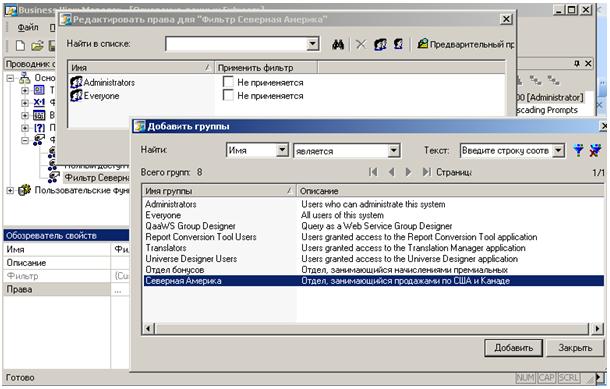This screenshot has width=610, height=389.
Task: Click the Everyone group icon in rights list
Action: coord(76,96)
